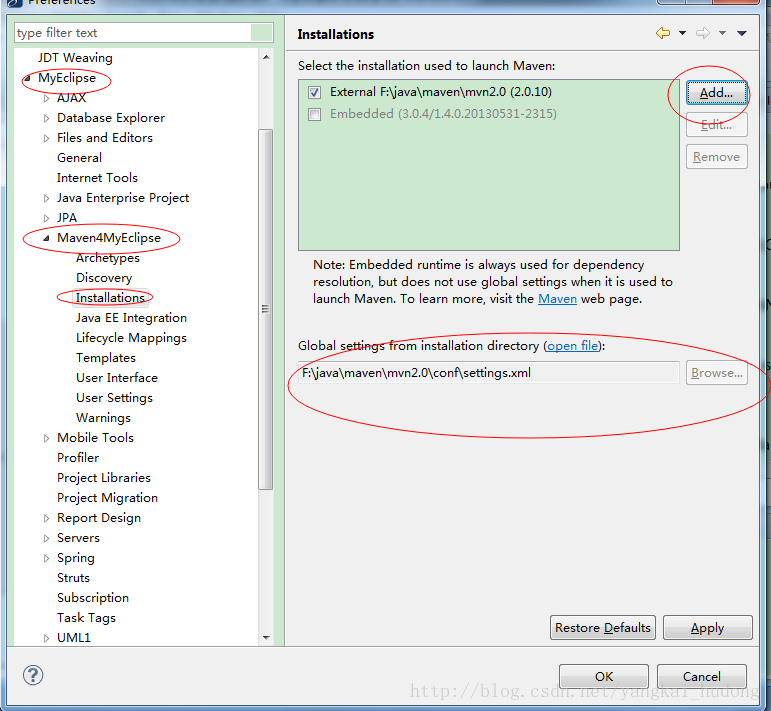Check the Embedded 3.0.4 installation checkbox
The width and height of the screenshot is (771, 711).
click(314, 115)
